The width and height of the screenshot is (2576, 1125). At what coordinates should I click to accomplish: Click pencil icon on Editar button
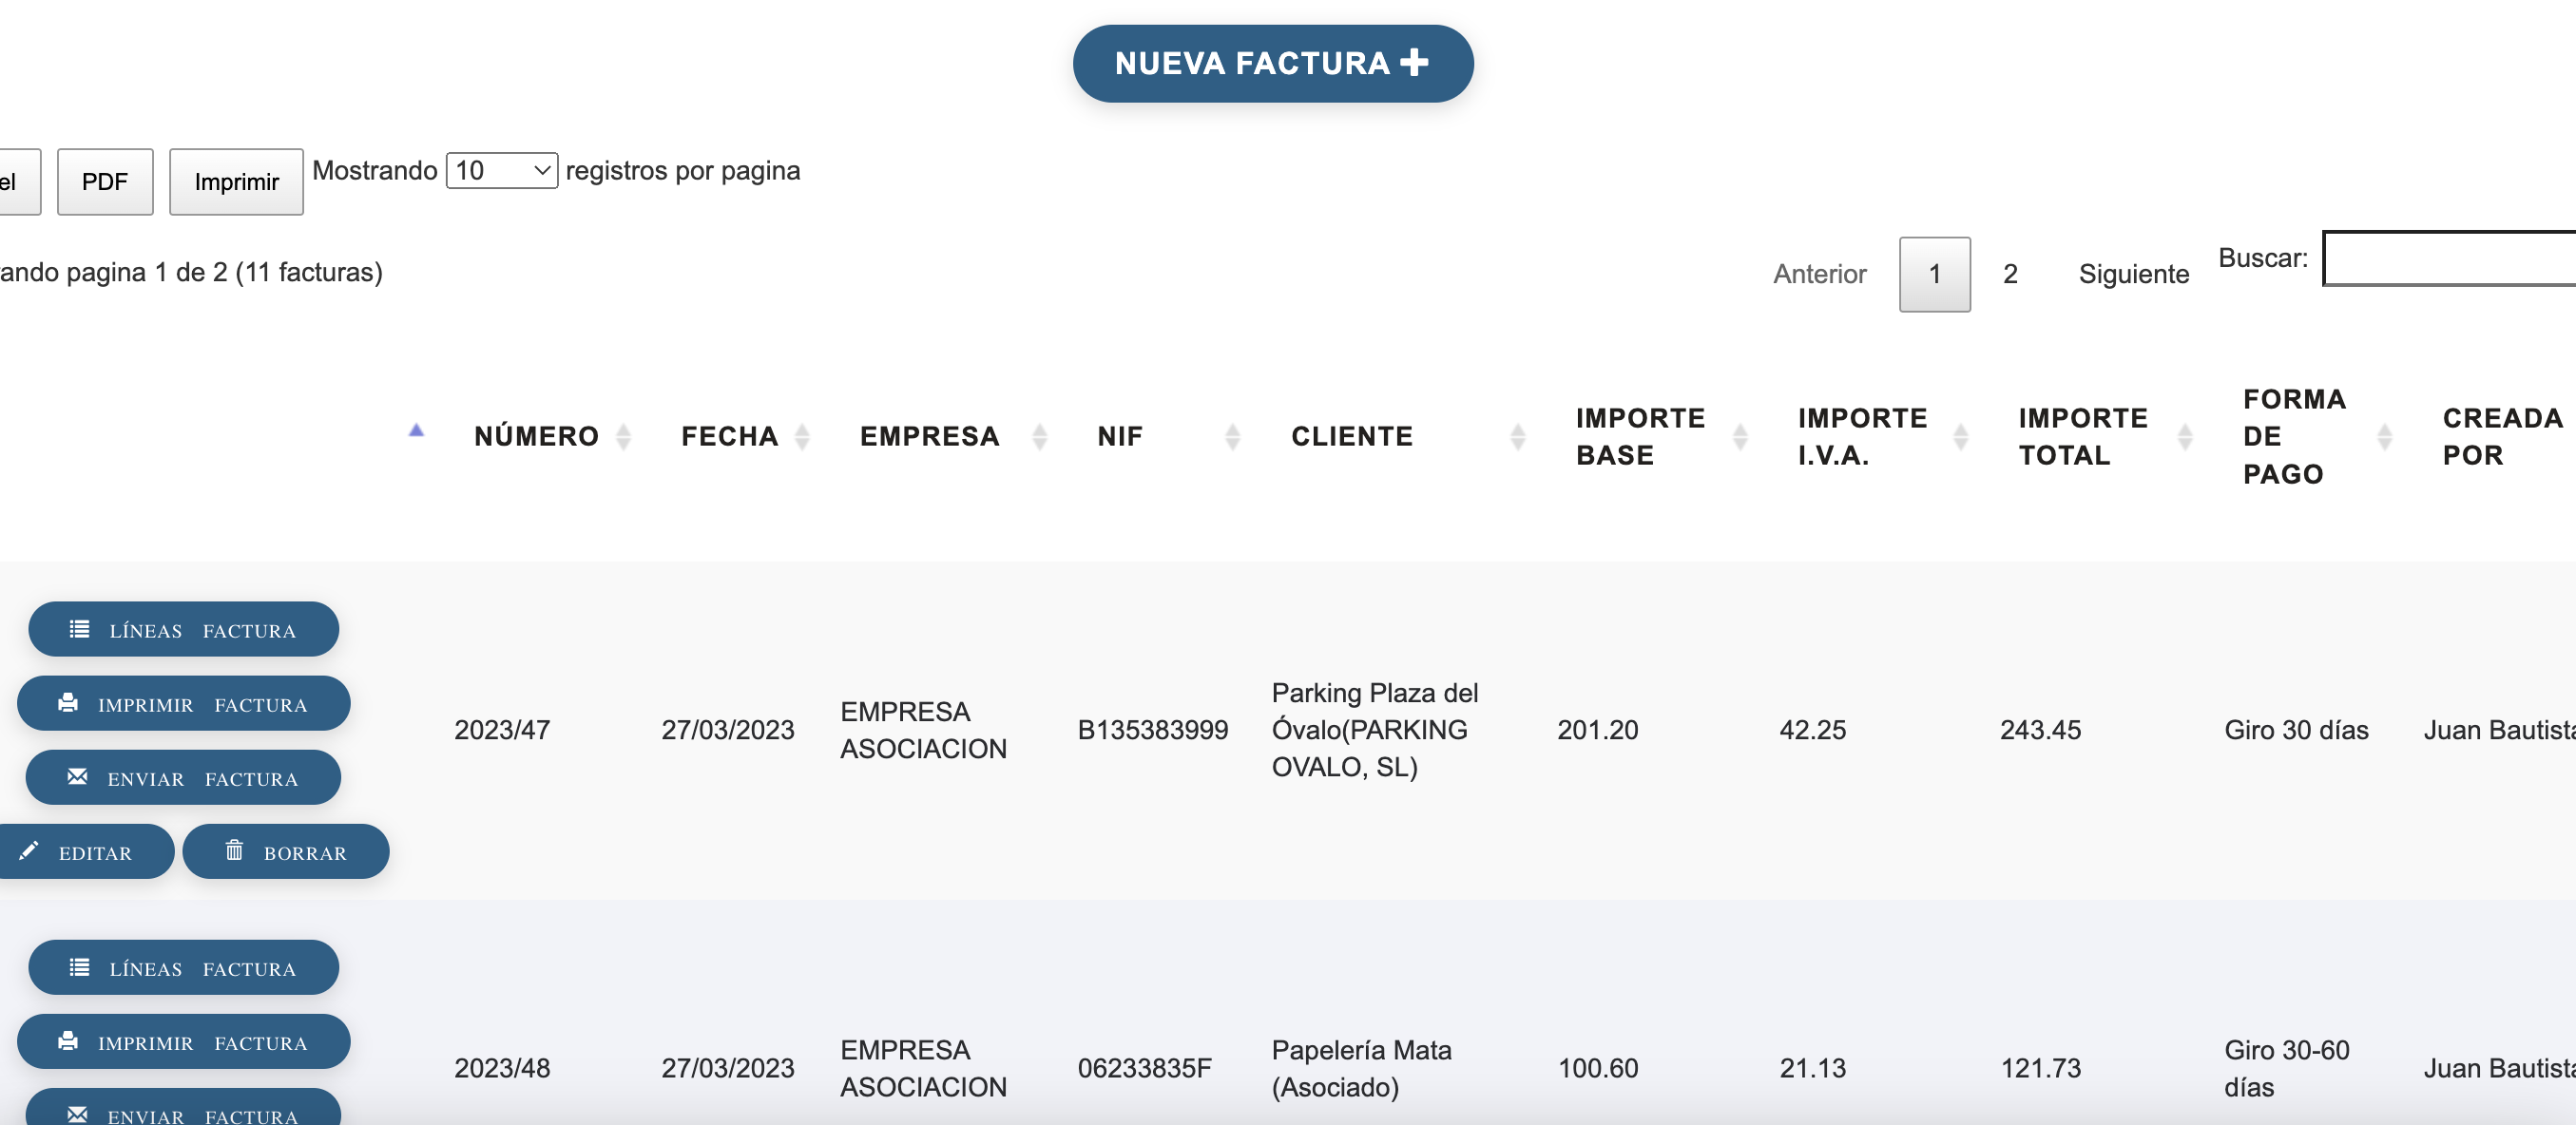click(29, 851)
